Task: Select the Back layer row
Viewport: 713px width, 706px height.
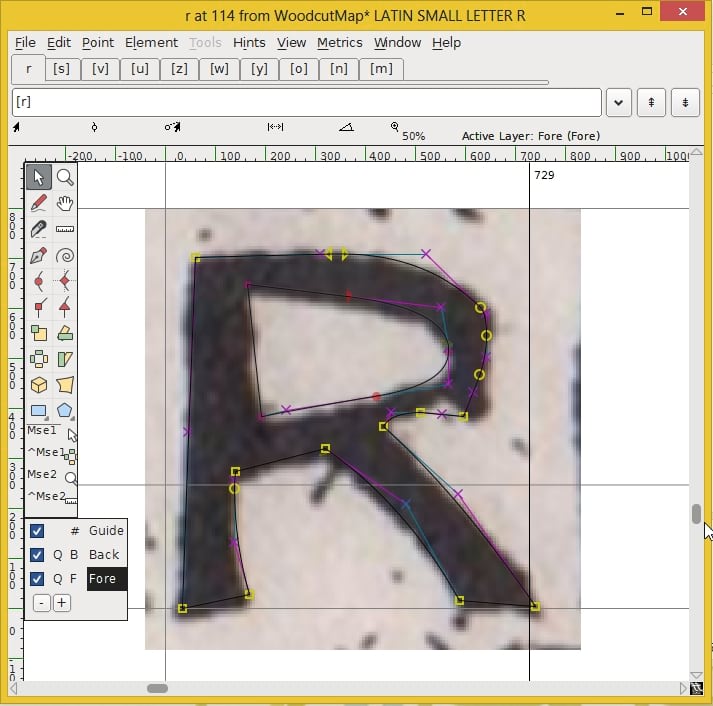Action: pyautogui.click(x=76, y=555)
